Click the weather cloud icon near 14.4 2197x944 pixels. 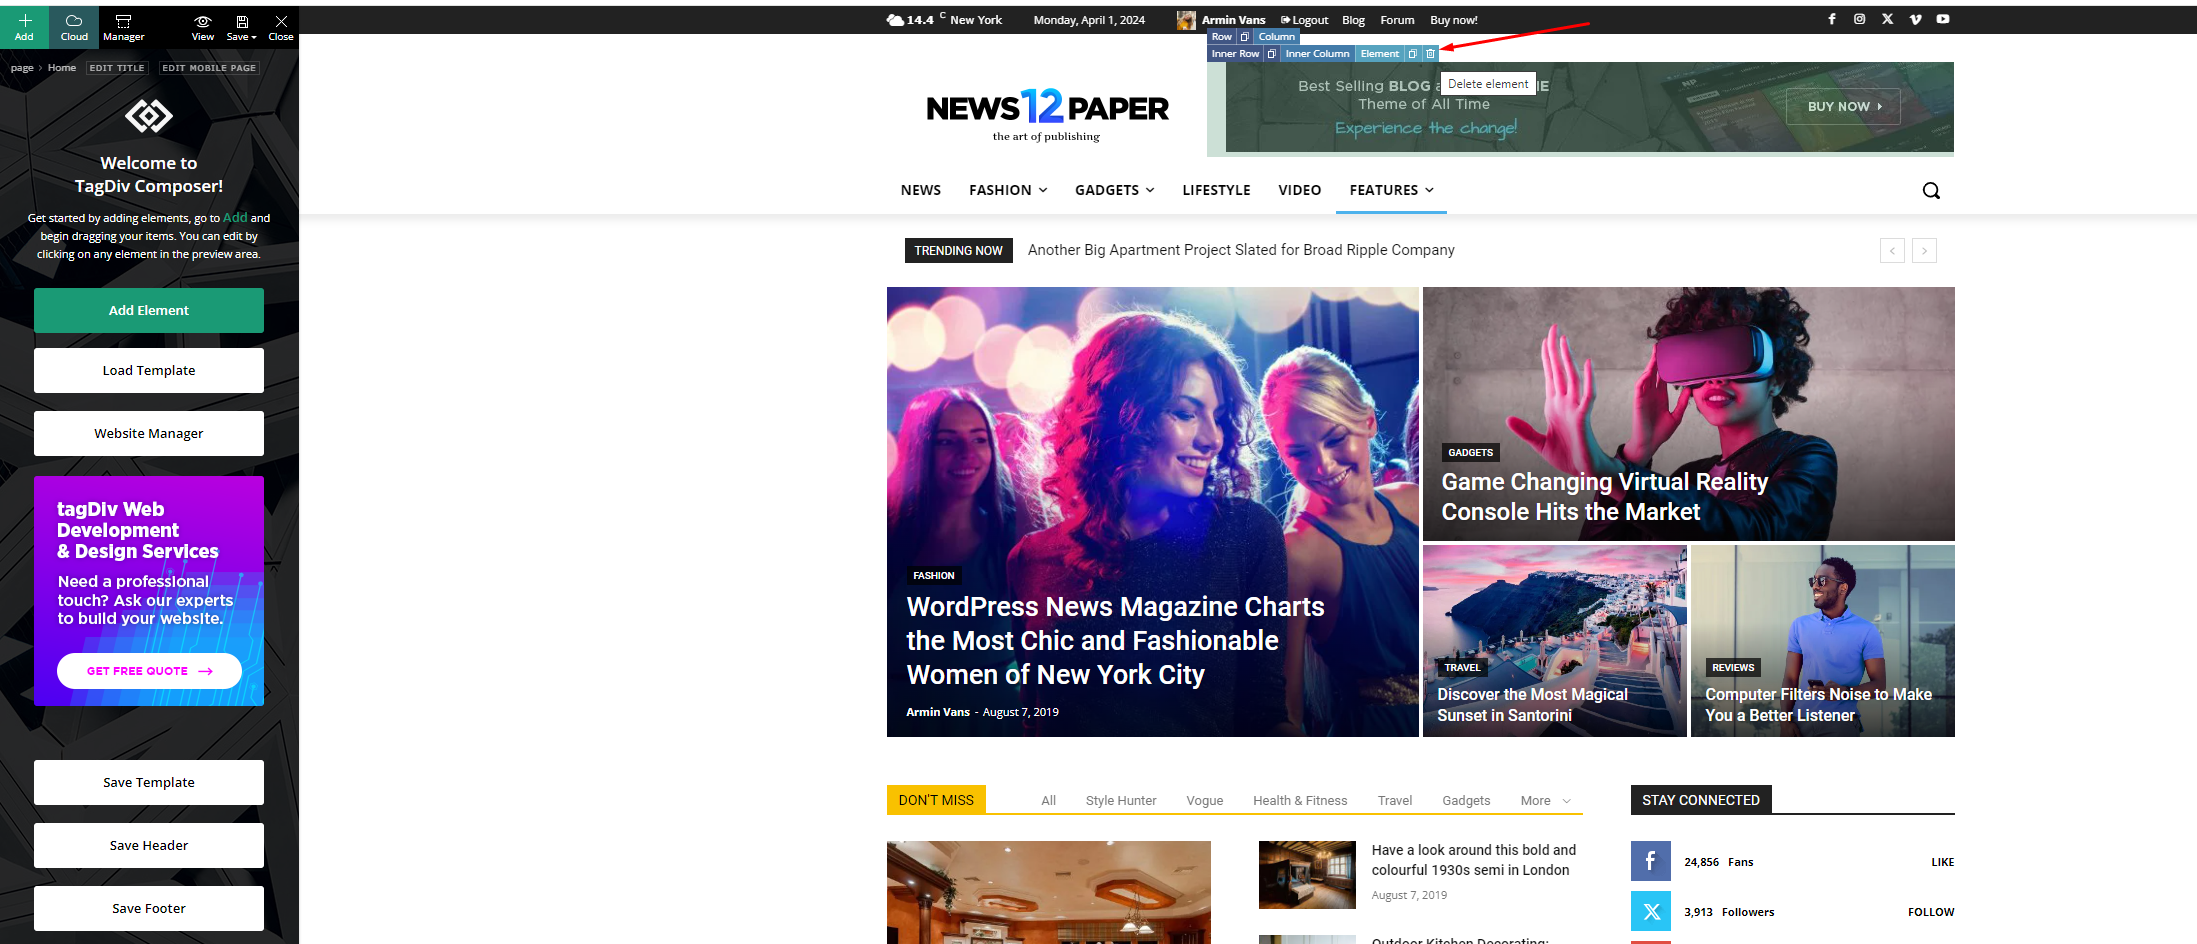click(x=895, y=20)
